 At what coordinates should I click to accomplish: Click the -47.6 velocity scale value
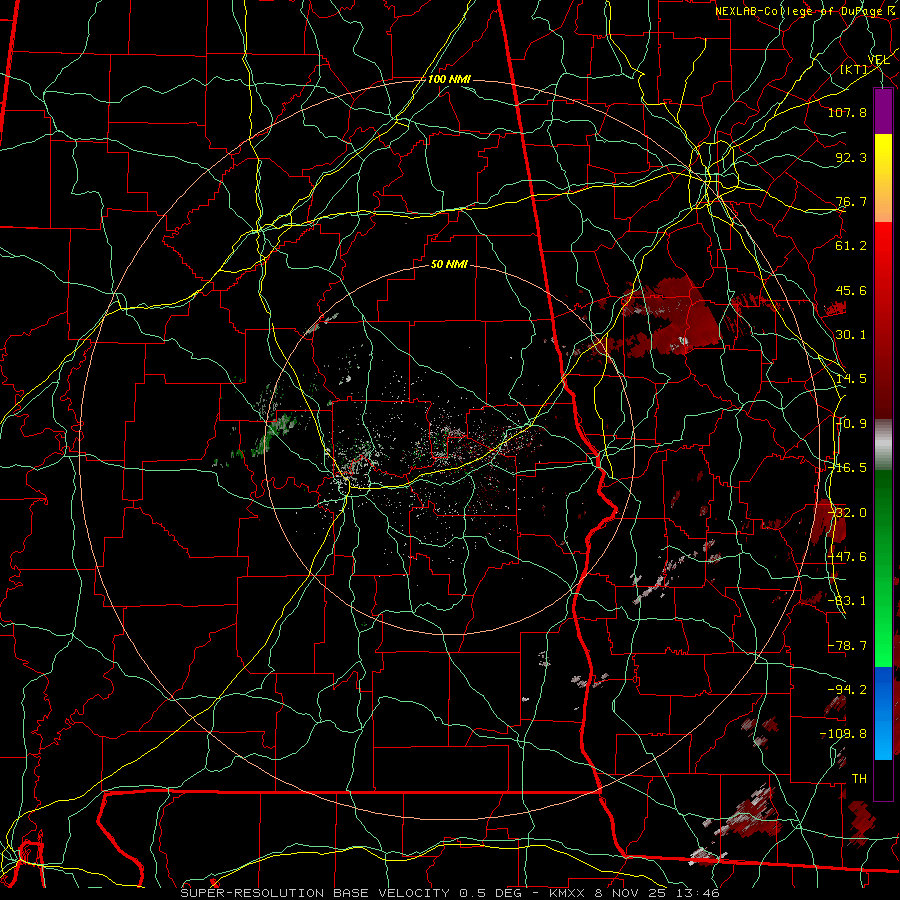point(847,557)
